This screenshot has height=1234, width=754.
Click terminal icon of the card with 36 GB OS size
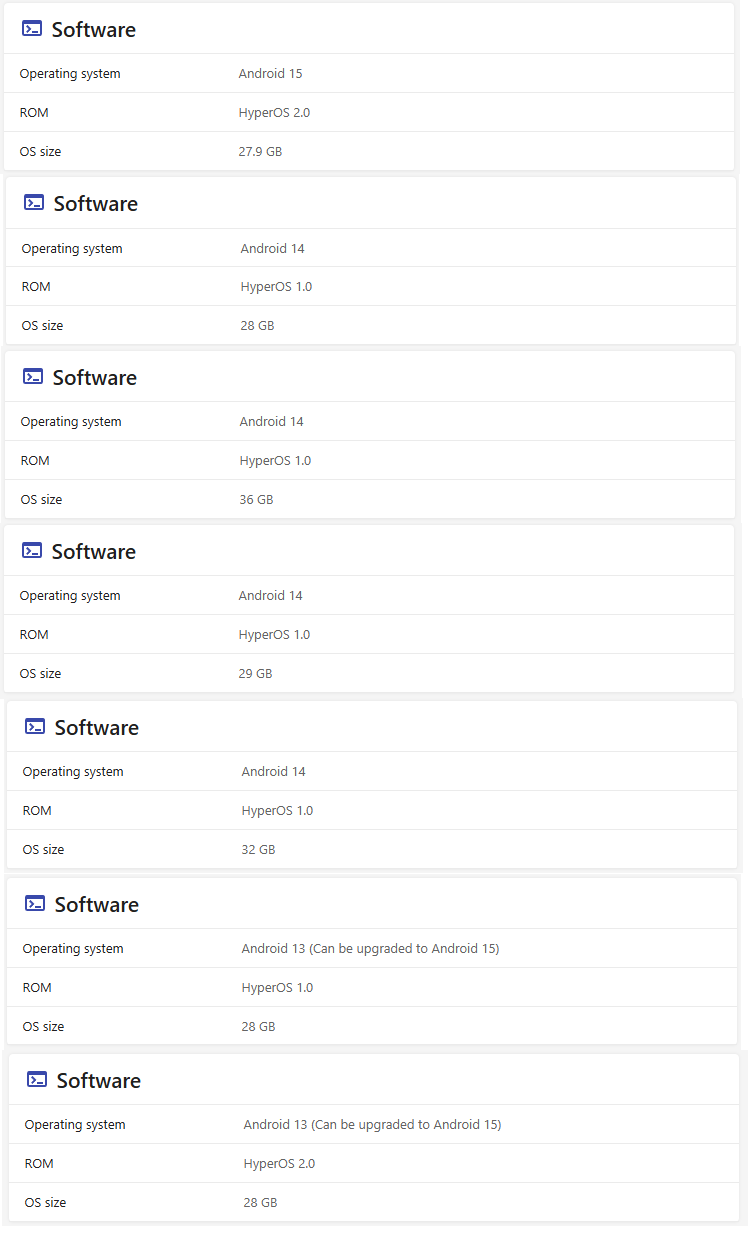click(33, 377)
